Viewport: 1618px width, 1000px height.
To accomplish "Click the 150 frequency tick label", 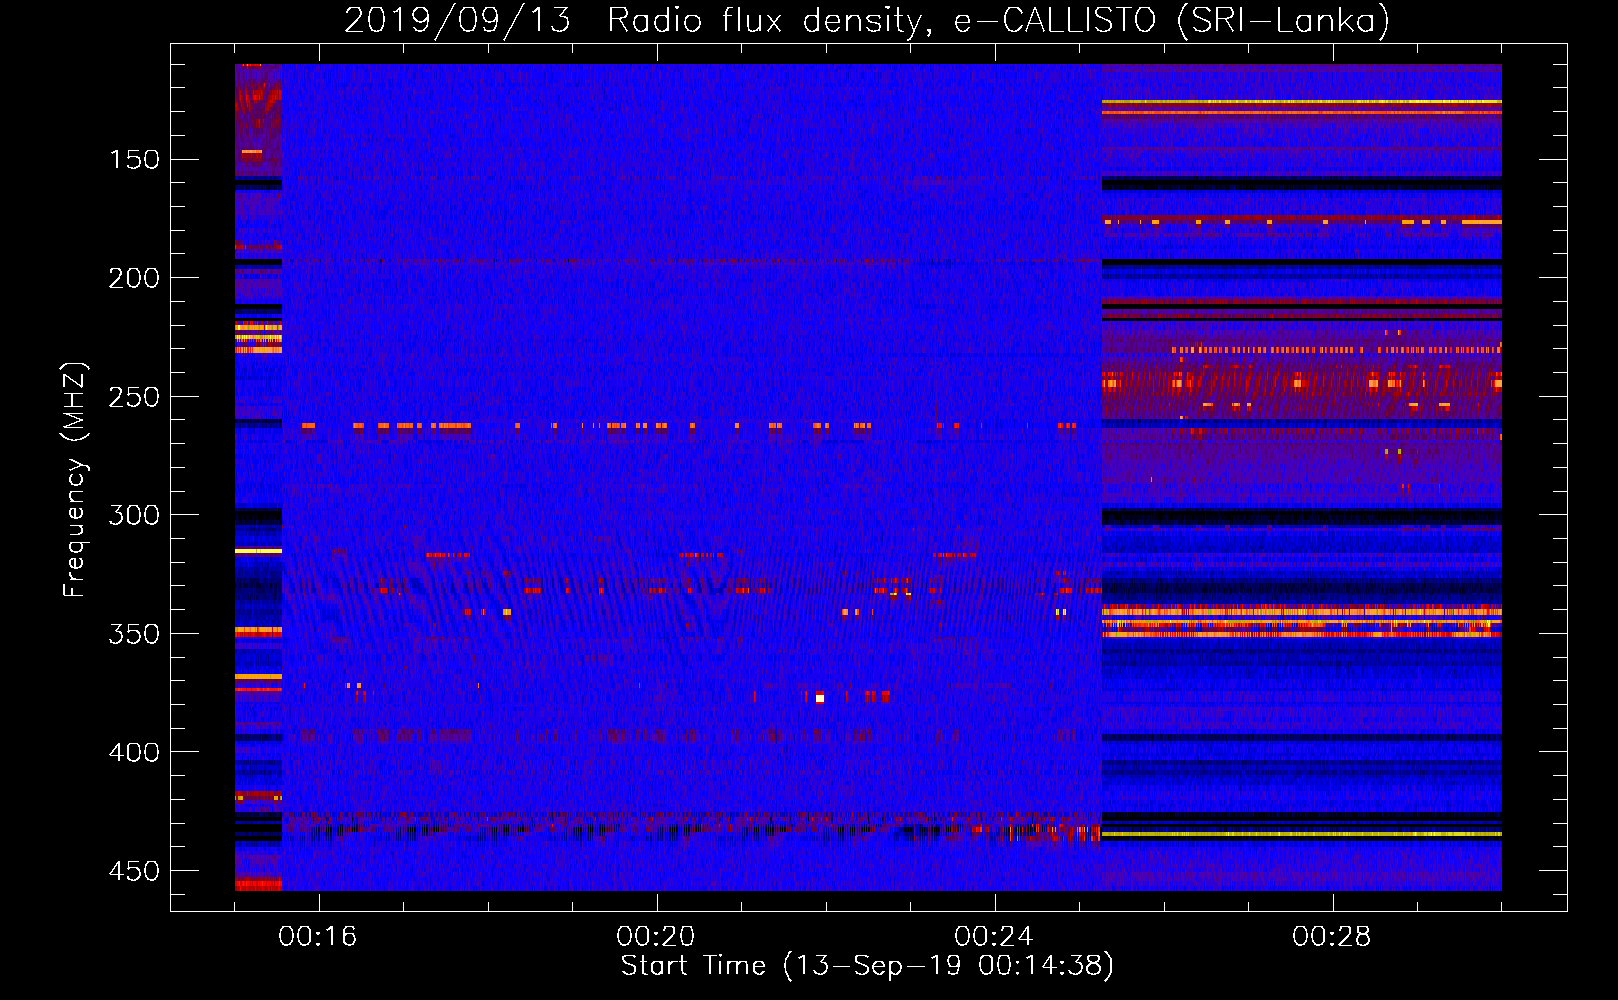I will (x=134, y=160).
